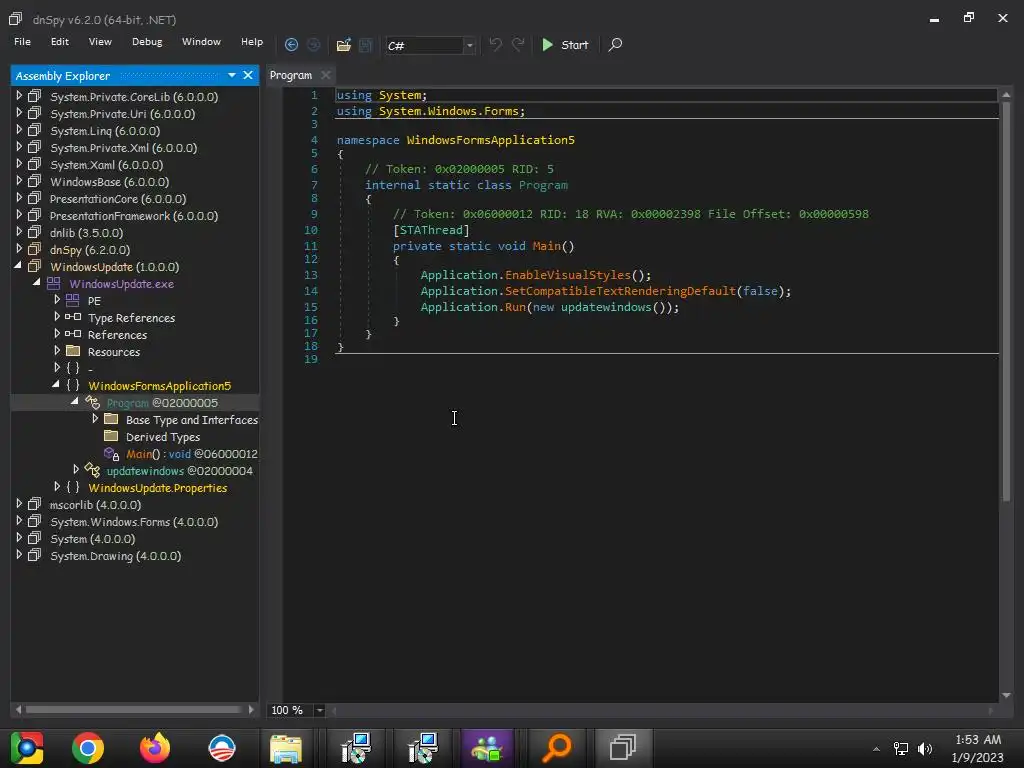Open the View menu
Viewport: 1024px width, 768px height.
[x=100, y=41]
